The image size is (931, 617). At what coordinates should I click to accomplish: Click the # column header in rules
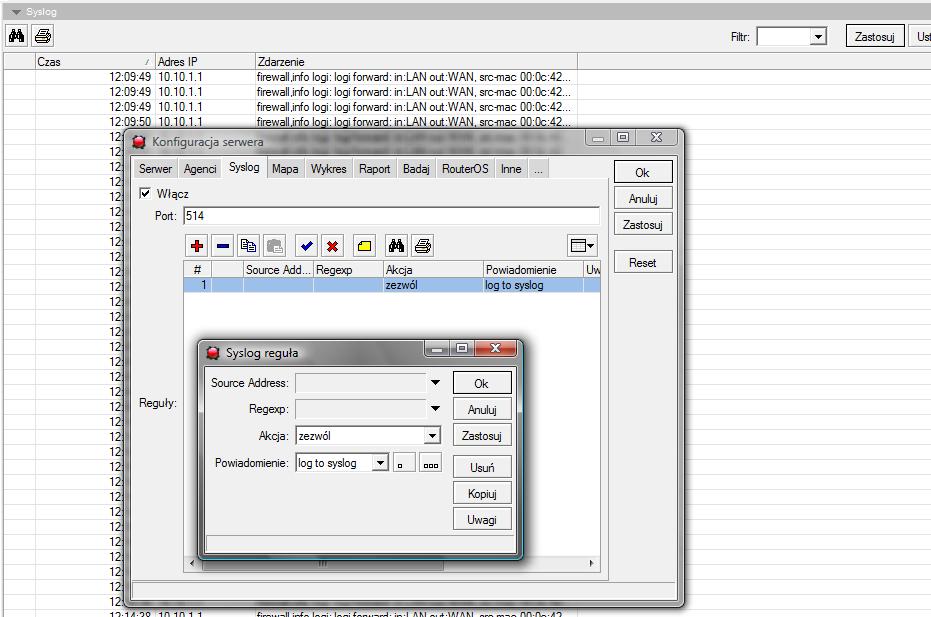click(x=197, y=270)
